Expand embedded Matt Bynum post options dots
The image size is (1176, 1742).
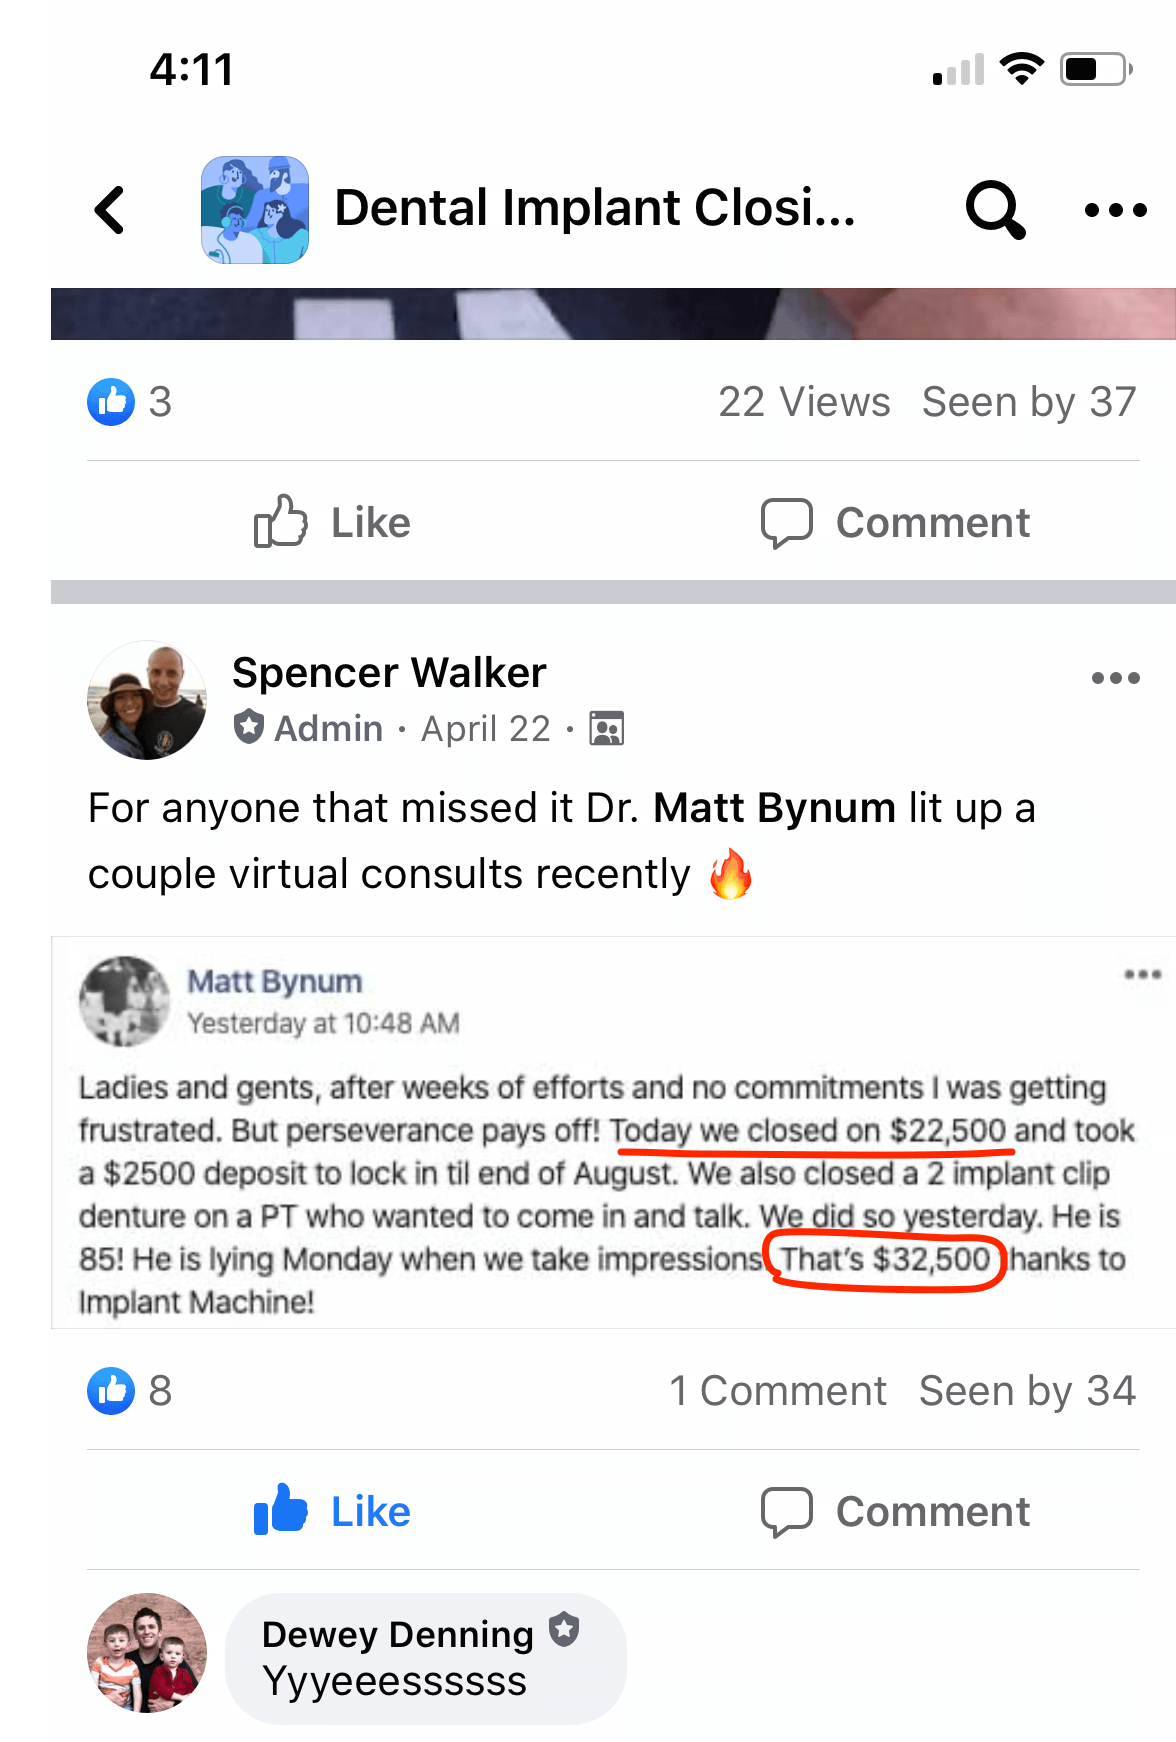tap(1142, 974)
